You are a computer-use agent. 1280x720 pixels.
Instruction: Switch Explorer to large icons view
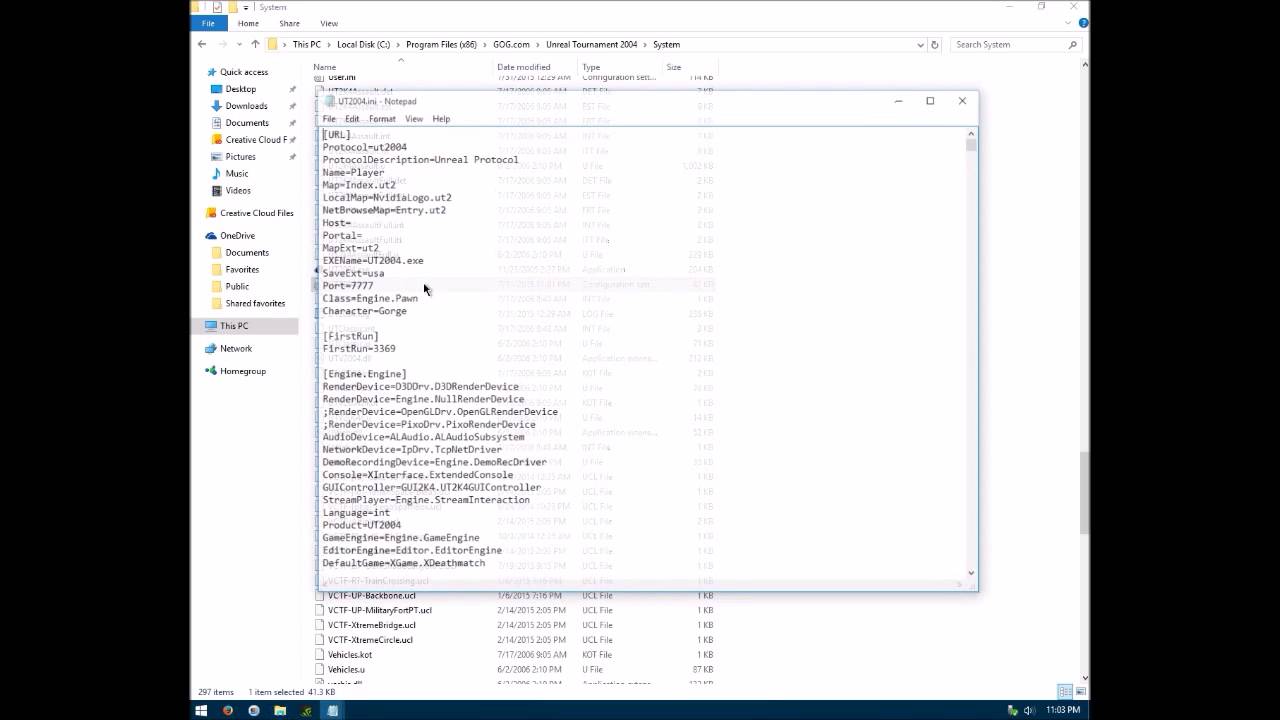point(1080,692)
